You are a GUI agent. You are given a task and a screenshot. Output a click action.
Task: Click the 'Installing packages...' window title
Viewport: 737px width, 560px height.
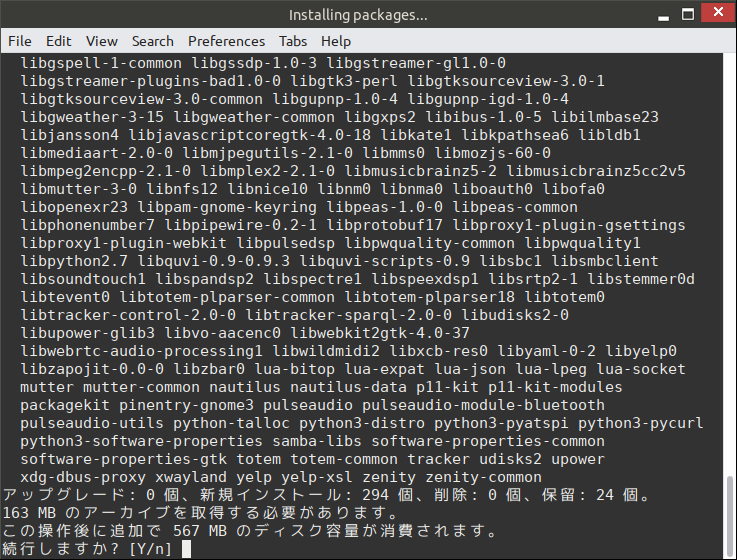click(x=358, y=15)
